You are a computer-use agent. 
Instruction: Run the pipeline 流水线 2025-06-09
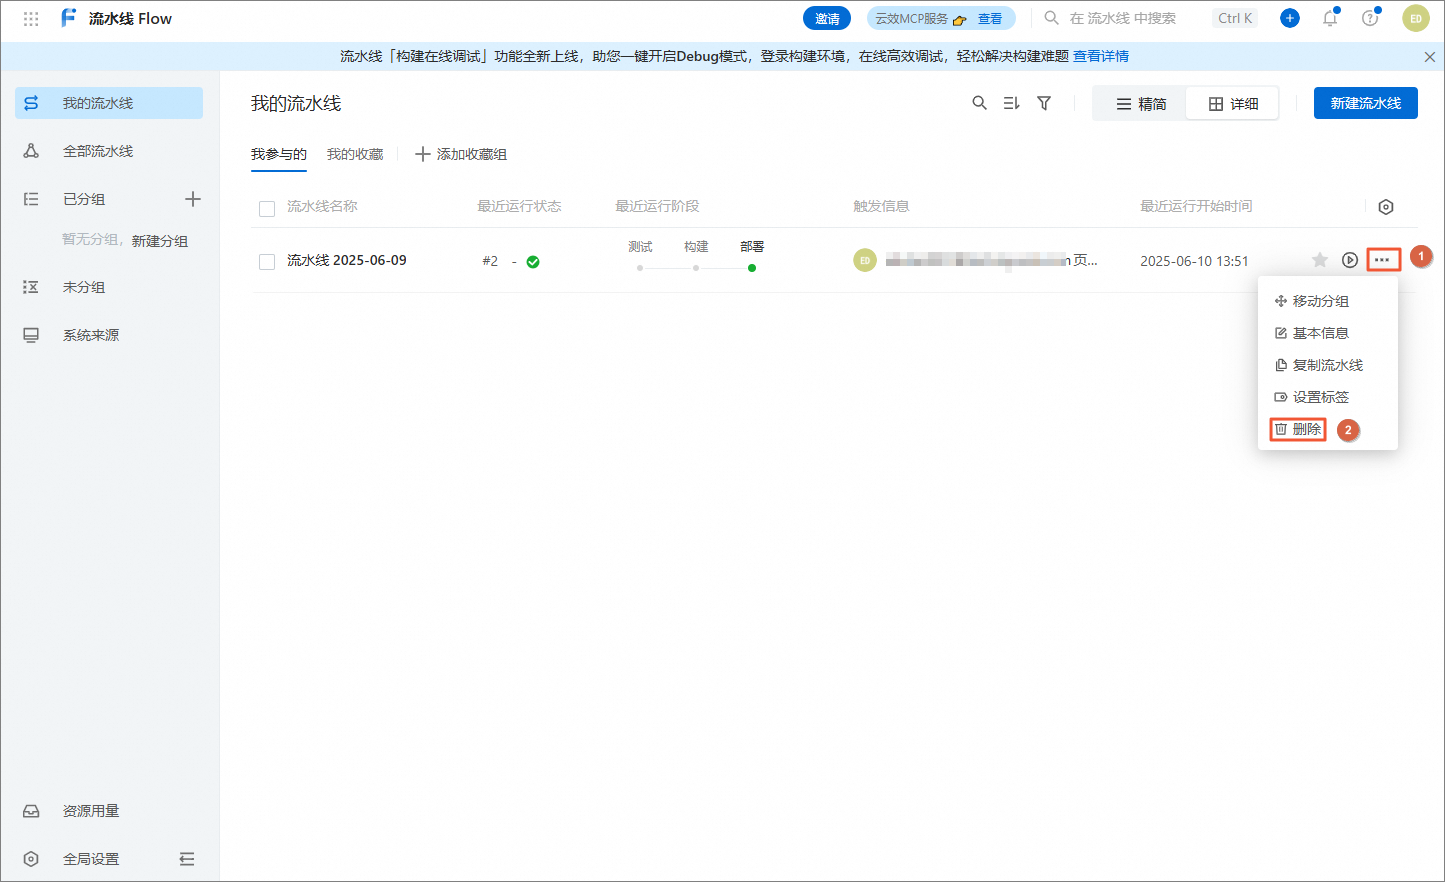coord(1350,260)
